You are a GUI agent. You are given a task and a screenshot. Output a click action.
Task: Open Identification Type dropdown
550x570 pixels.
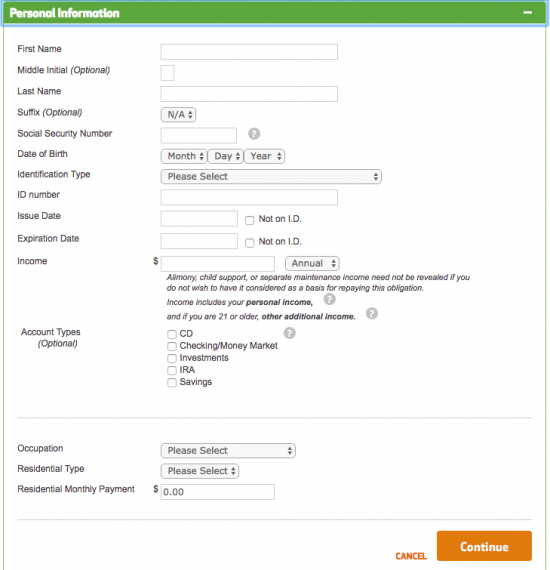click(x=271, y=177)
